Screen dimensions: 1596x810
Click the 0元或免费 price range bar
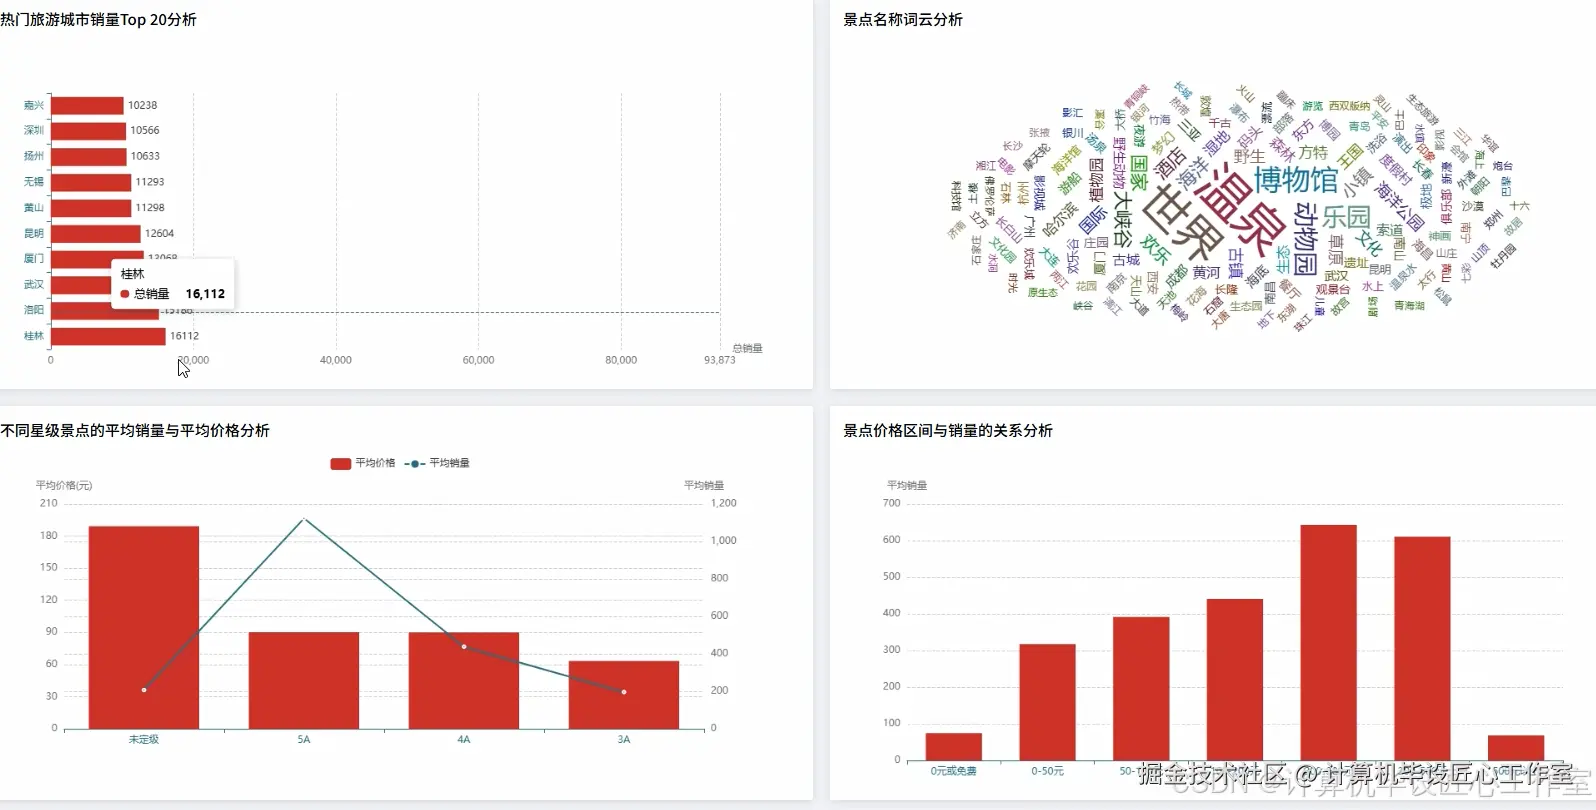(x=954, y=747)
